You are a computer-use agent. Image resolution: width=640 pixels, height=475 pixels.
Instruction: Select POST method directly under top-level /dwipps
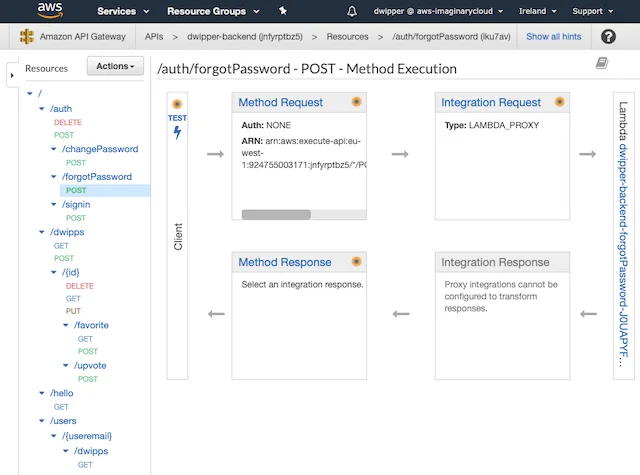pyautogui.click(x=64, y=258)
